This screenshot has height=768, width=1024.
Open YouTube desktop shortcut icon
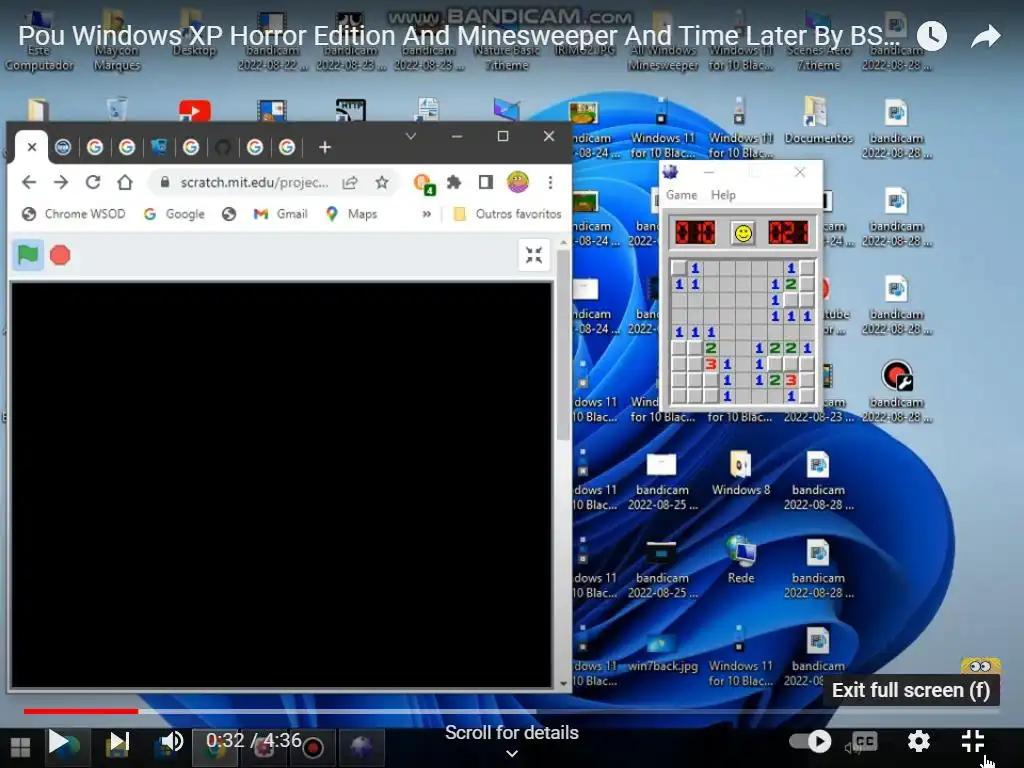195,110
